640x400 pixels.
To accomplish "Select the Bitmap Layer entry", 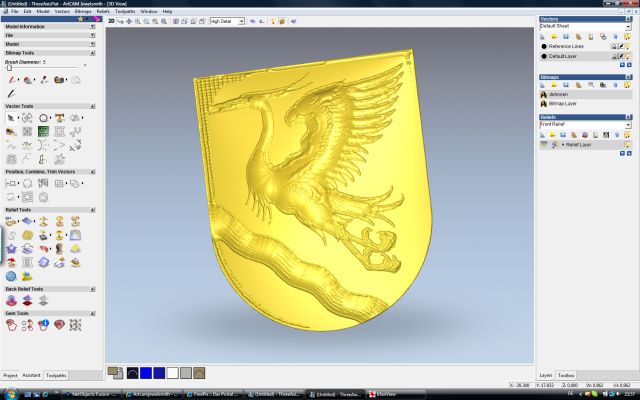I will [x=562, y=103].
